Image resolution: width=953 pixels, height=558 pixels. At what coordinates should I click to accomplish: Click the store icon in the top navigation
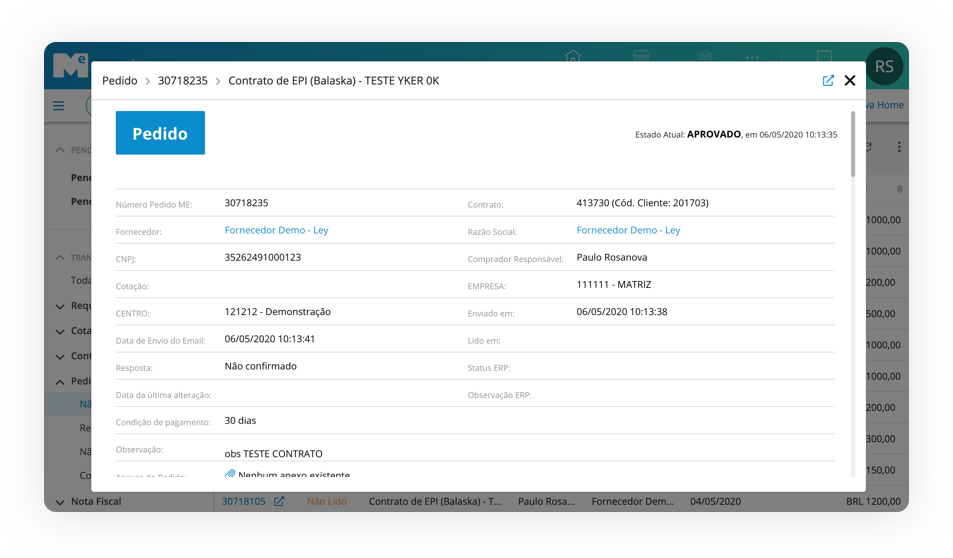[641, 56]
